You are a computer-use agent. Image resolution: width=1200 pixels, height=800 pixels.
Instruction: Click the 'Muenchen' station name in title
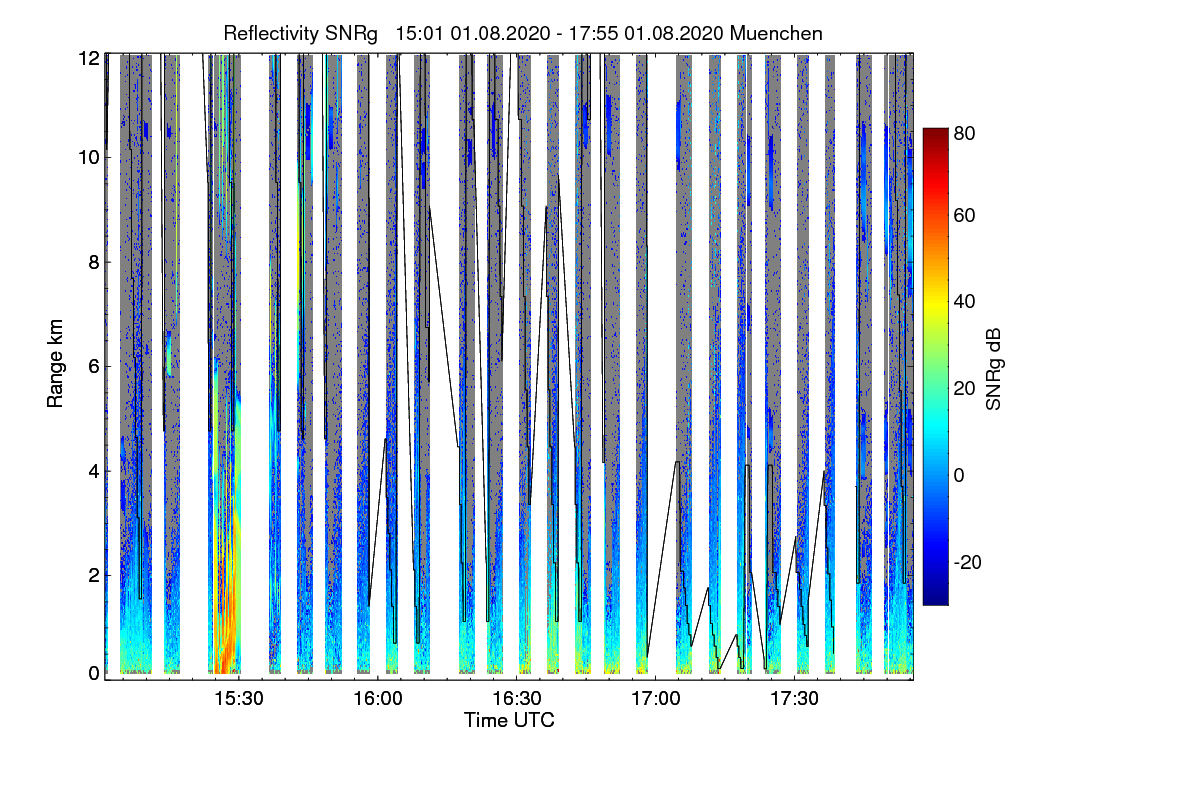[777, 33]
